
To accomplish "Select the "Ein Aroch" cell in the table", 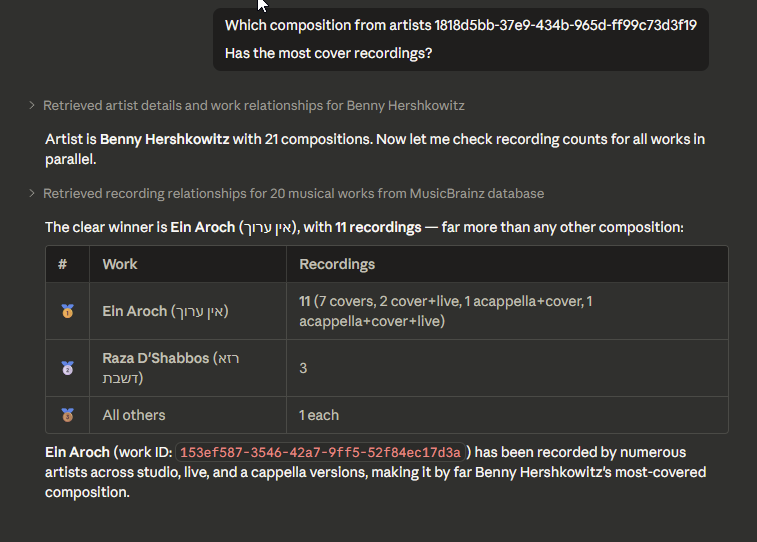I will click(166, 311).
